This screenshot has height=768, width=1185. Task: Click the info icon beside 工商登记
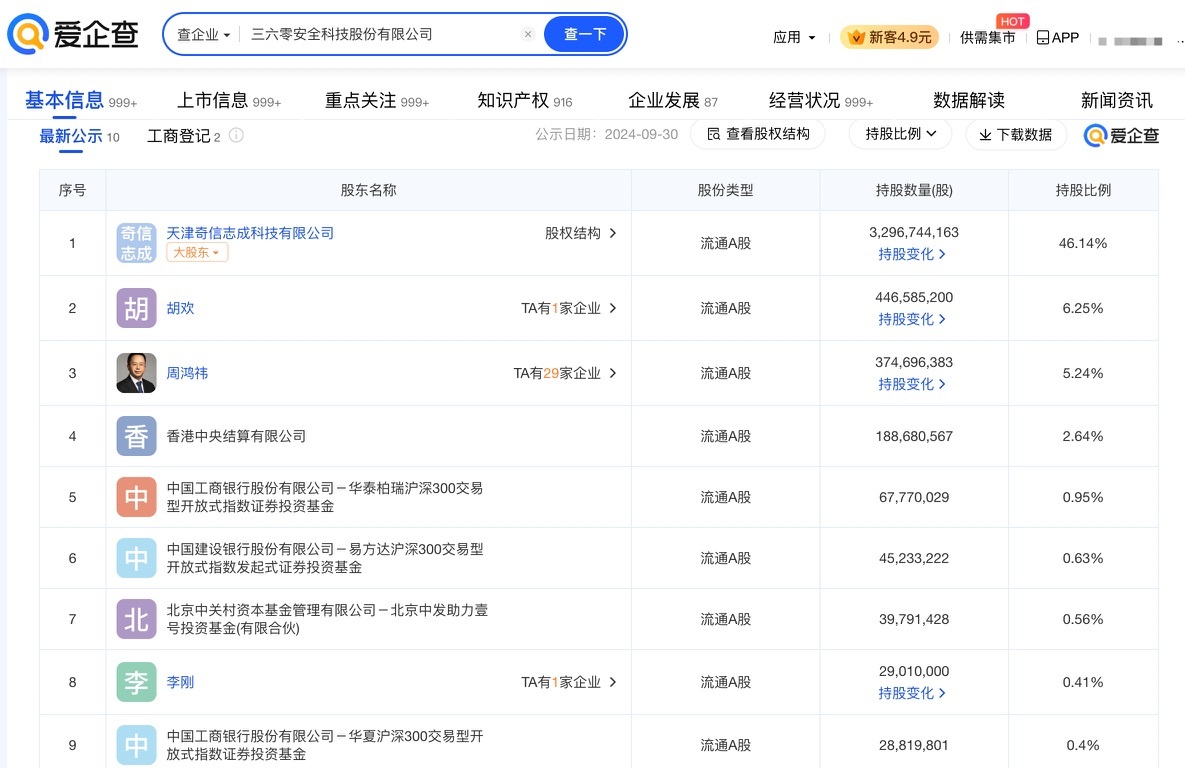pyautogui.click(x=236, y=135)
